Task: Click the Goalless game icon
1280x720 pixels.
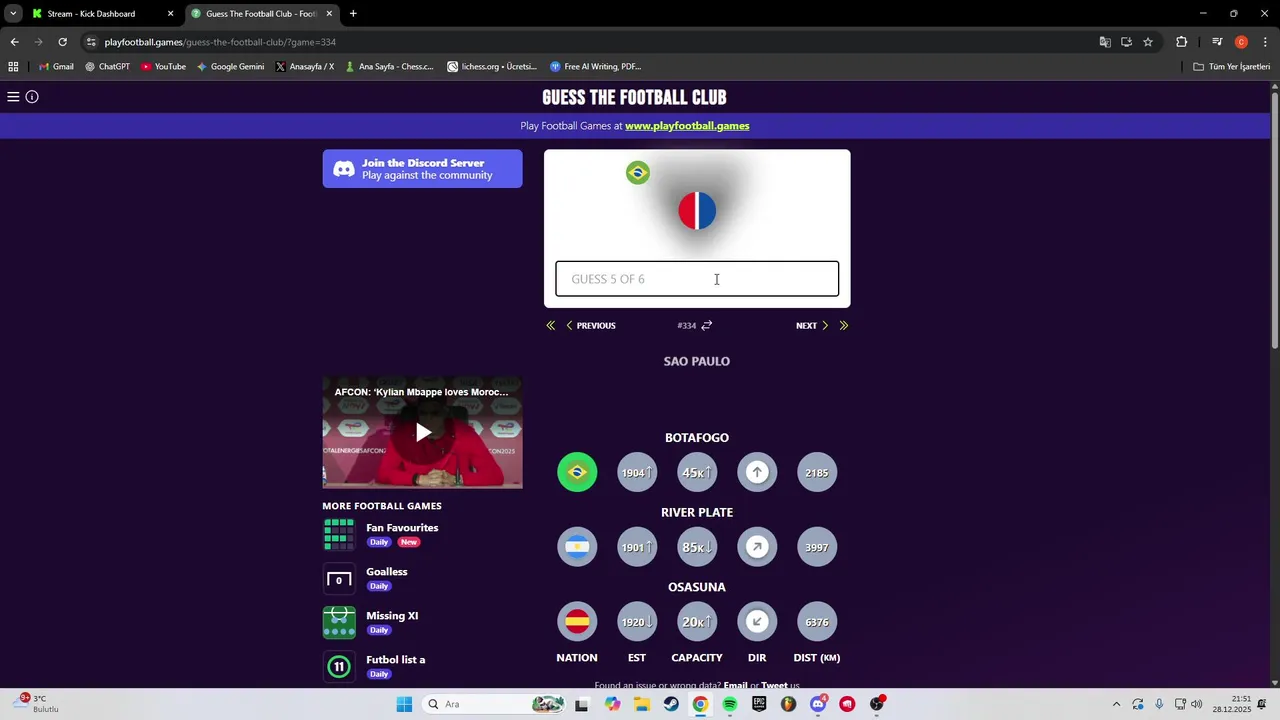Action: pyautogui.click(x=339, y=579)
